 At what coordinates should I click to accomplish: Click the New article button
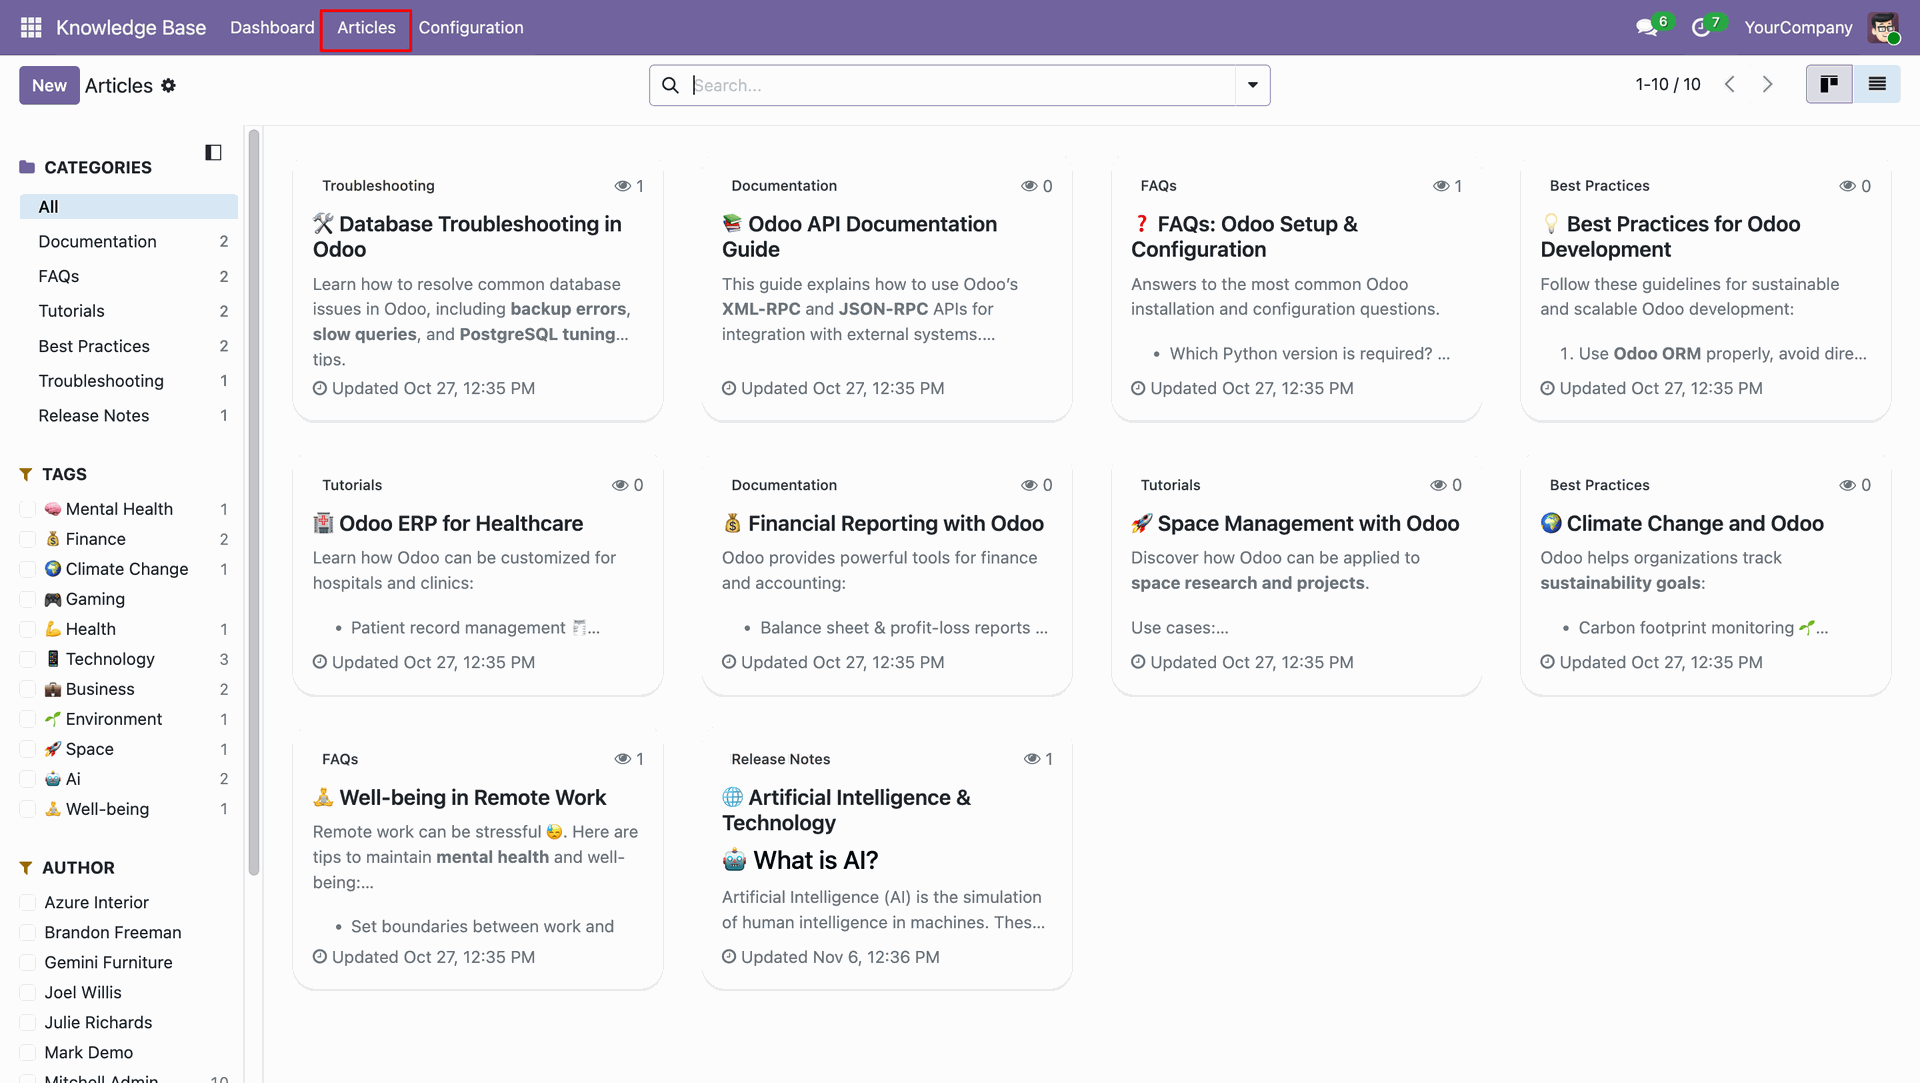pyautogui.click(x=49, y=86)
